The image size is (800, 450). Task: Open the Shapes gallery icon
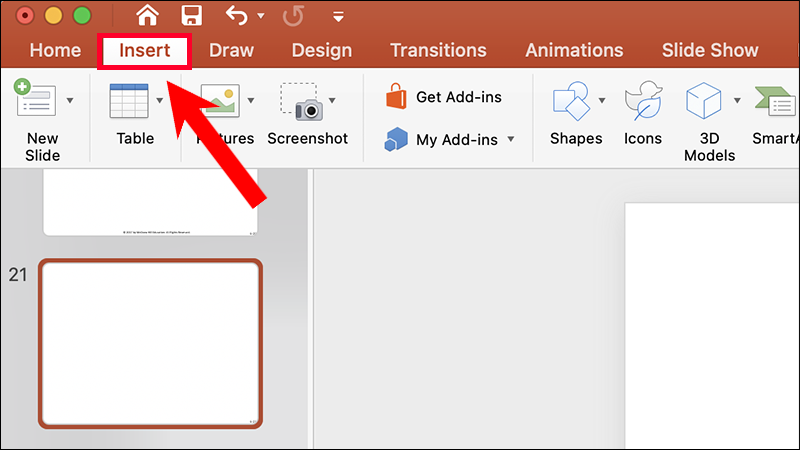(x=571, y=101)
